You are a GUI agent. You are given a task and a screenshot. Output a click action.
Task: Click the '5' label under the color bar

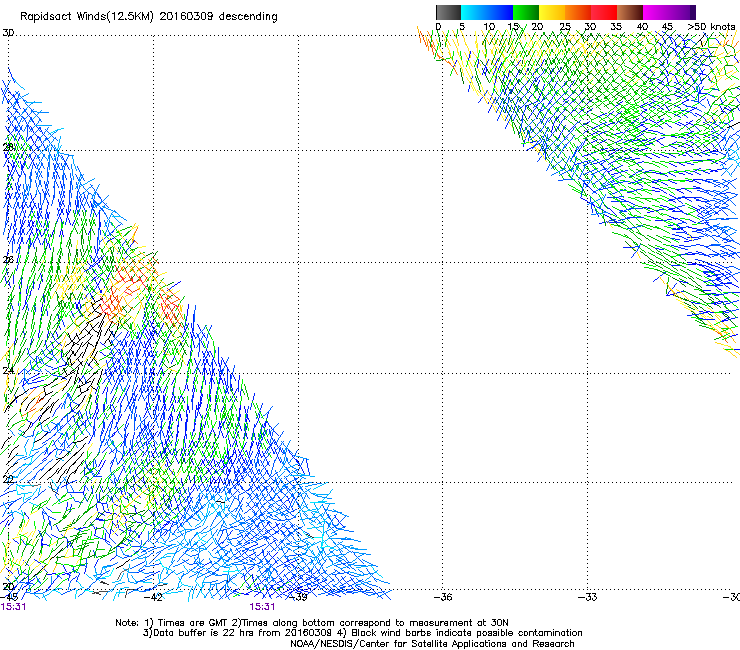462,27
